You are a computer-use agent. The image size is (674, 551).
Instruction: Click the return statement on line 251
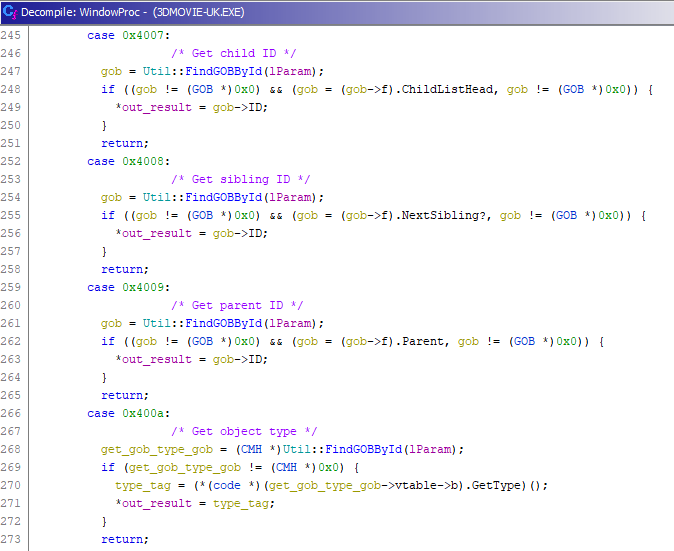coord(125,143)
